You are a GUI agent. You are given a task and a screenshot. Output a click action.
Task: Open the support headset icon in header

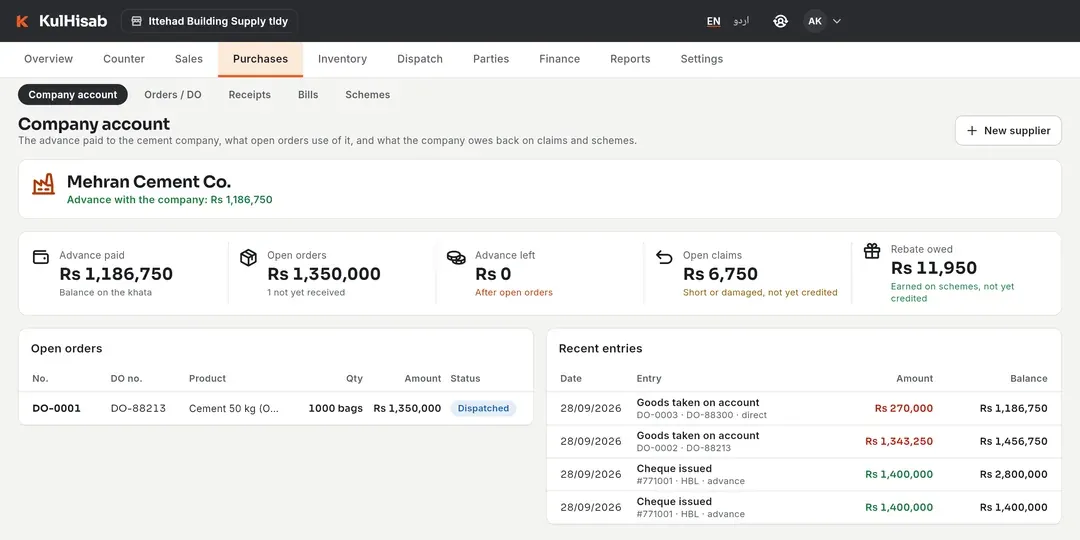[780, 21]
